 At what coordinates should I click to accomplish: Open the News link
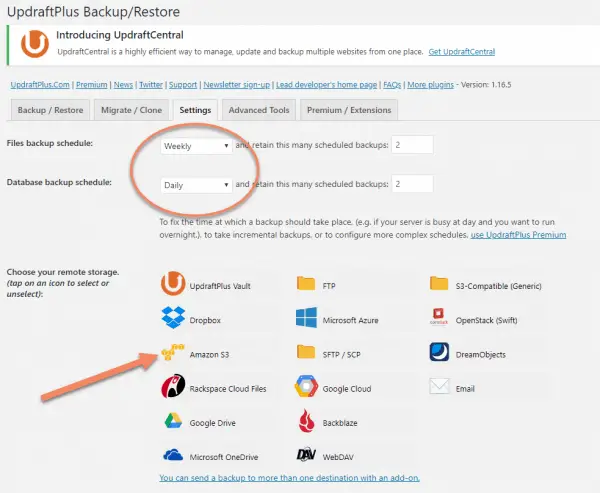click(123, 85)
